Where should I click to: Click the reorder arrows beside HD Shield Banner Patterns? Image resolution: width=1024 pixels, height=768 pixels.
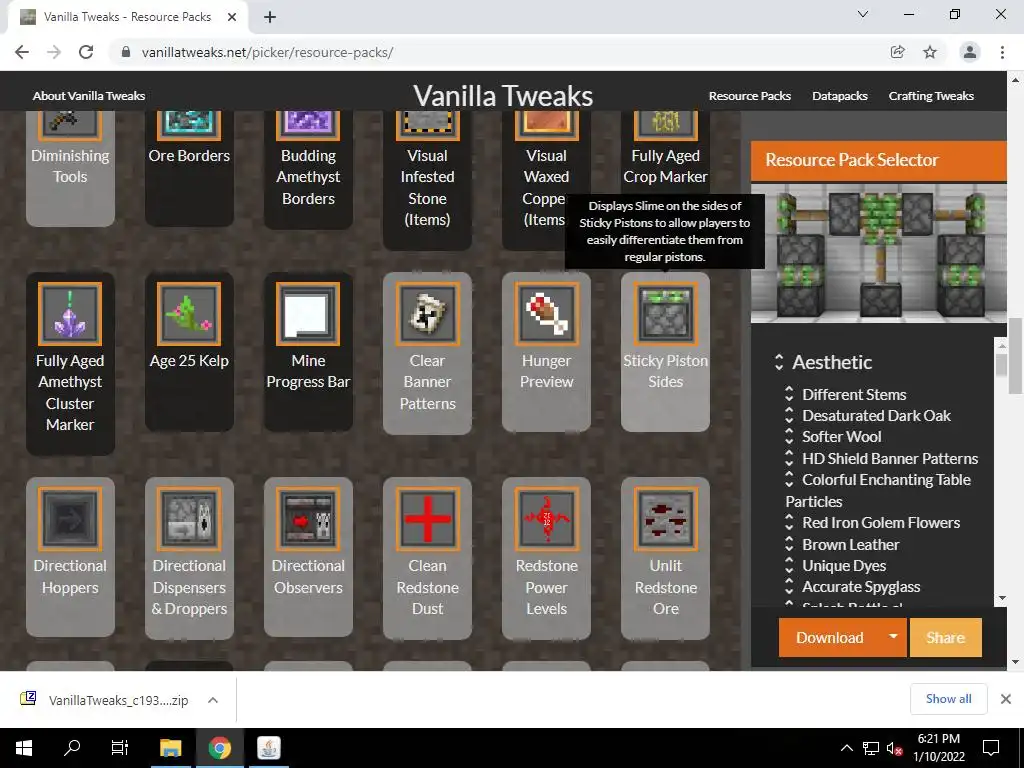coord(789,458)
